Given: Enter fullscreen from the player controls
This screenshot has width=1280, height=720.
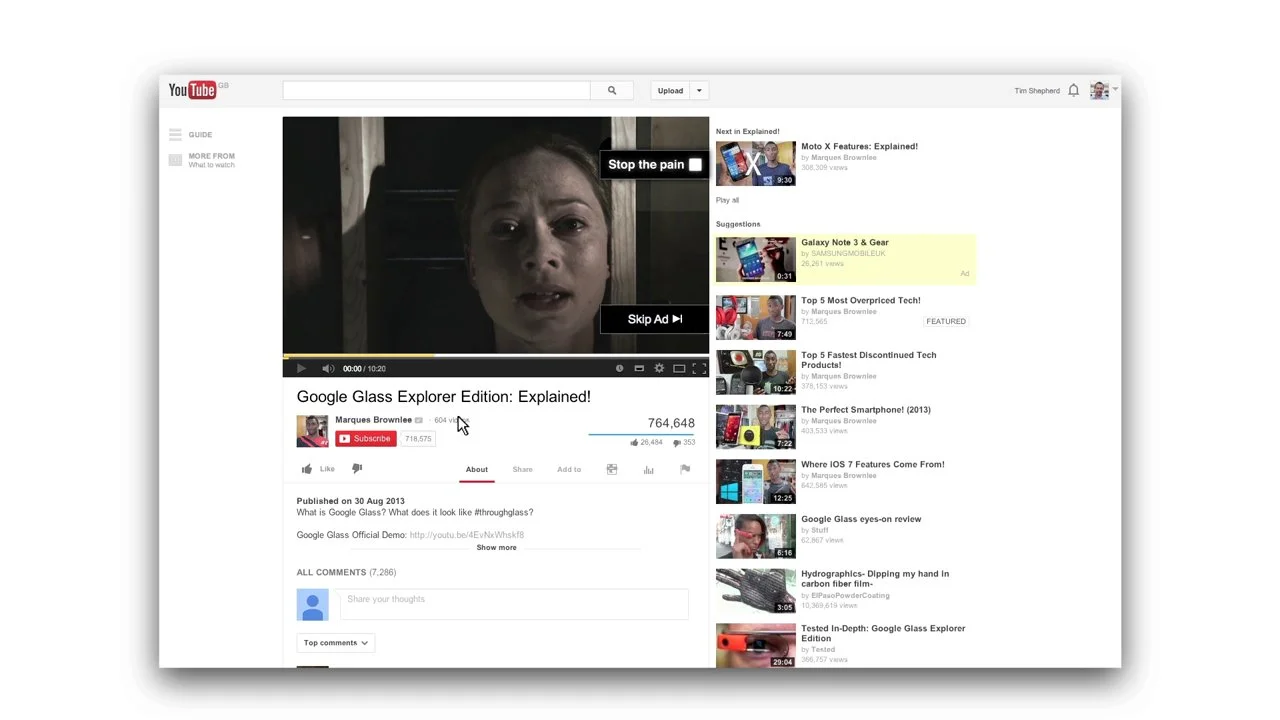Looking at the screenshot, I should pos(699,369).
